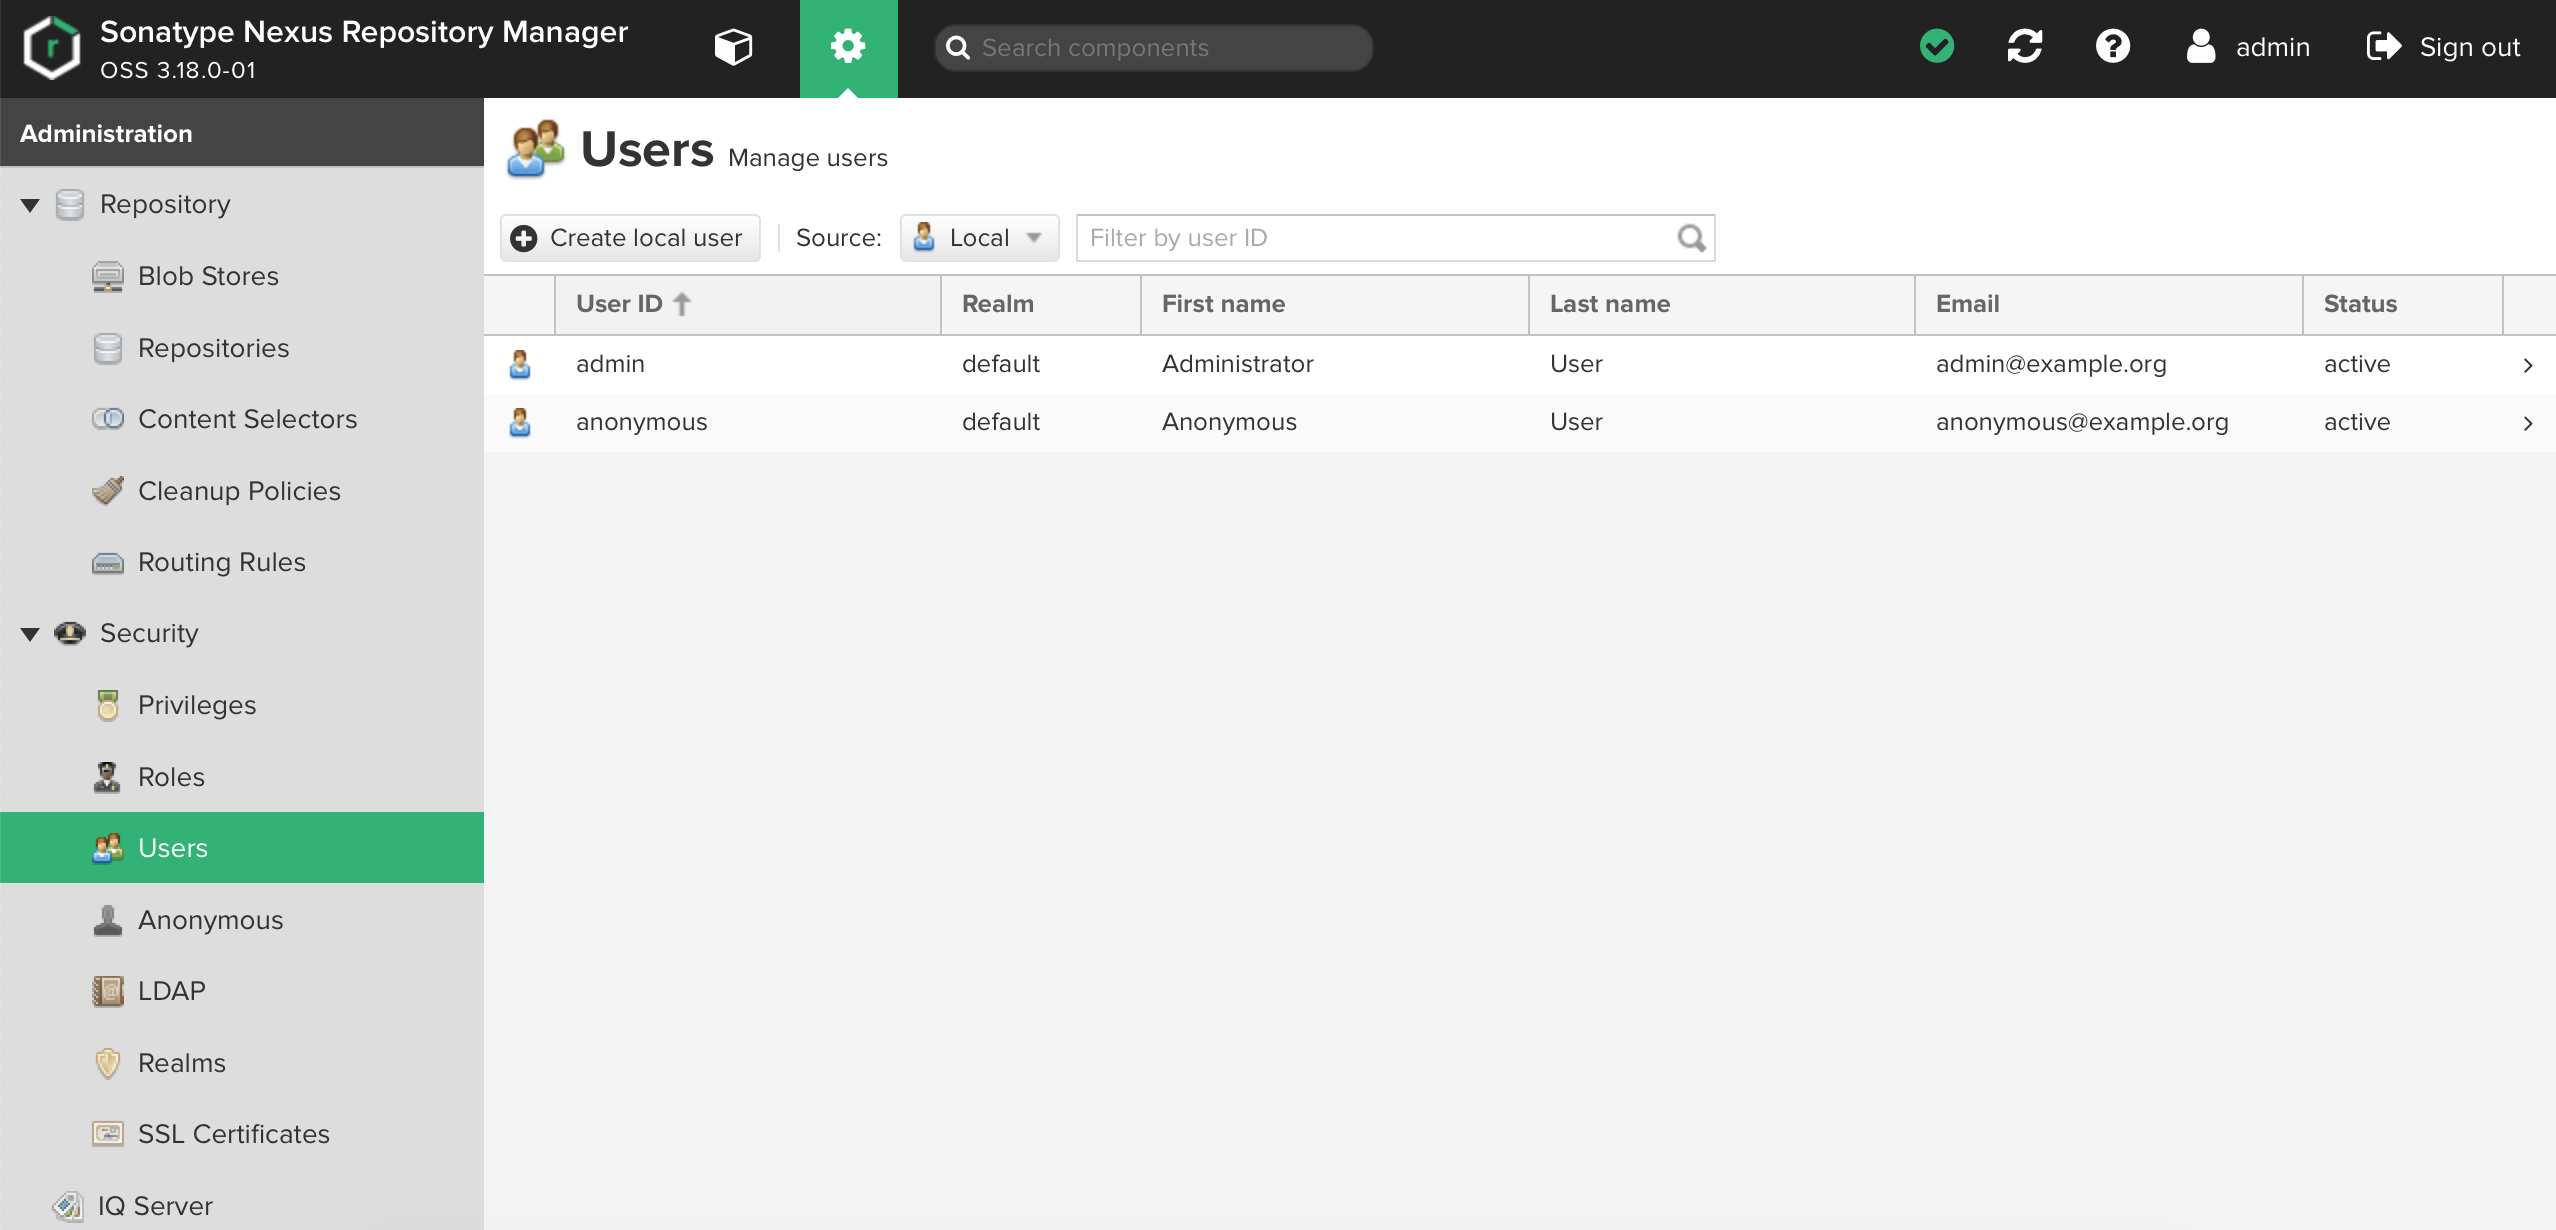Click the Nexus Repository cube/package icon
2556x1230 pixels.
[732, 47]
